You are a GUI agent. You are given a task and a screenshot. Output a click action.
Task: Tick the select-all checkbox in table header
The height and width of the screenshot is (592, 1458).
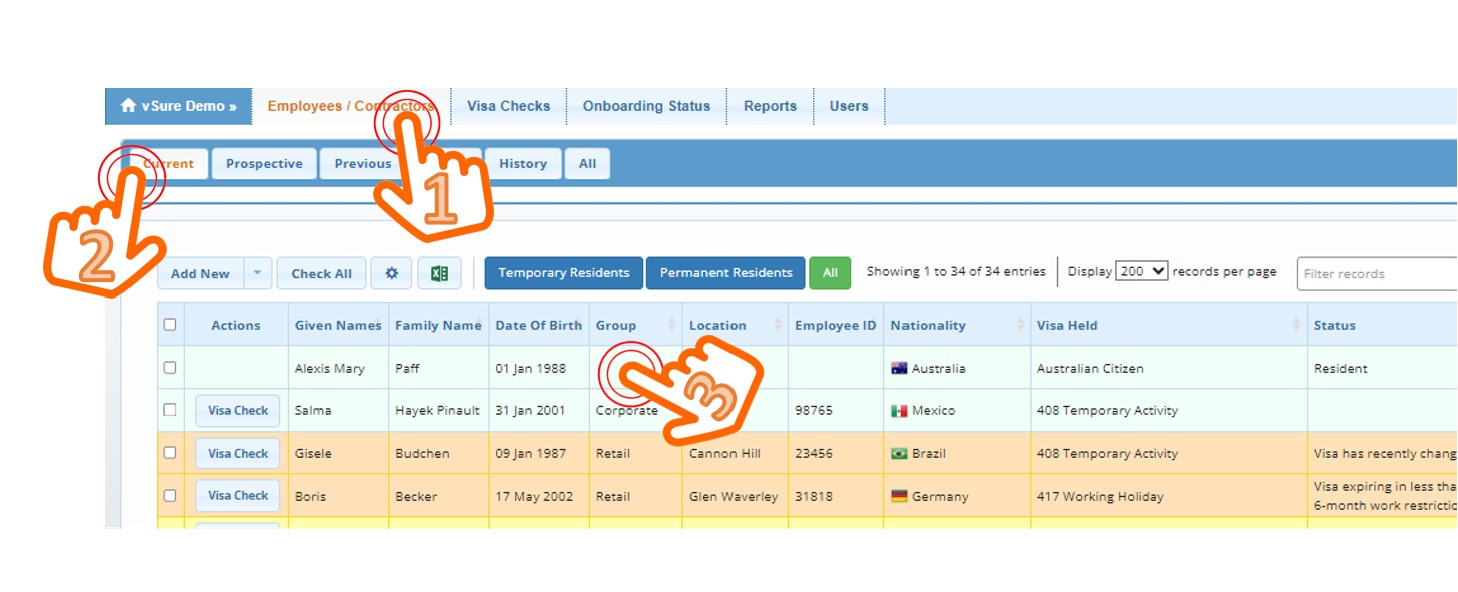click(x=170, y=325)
